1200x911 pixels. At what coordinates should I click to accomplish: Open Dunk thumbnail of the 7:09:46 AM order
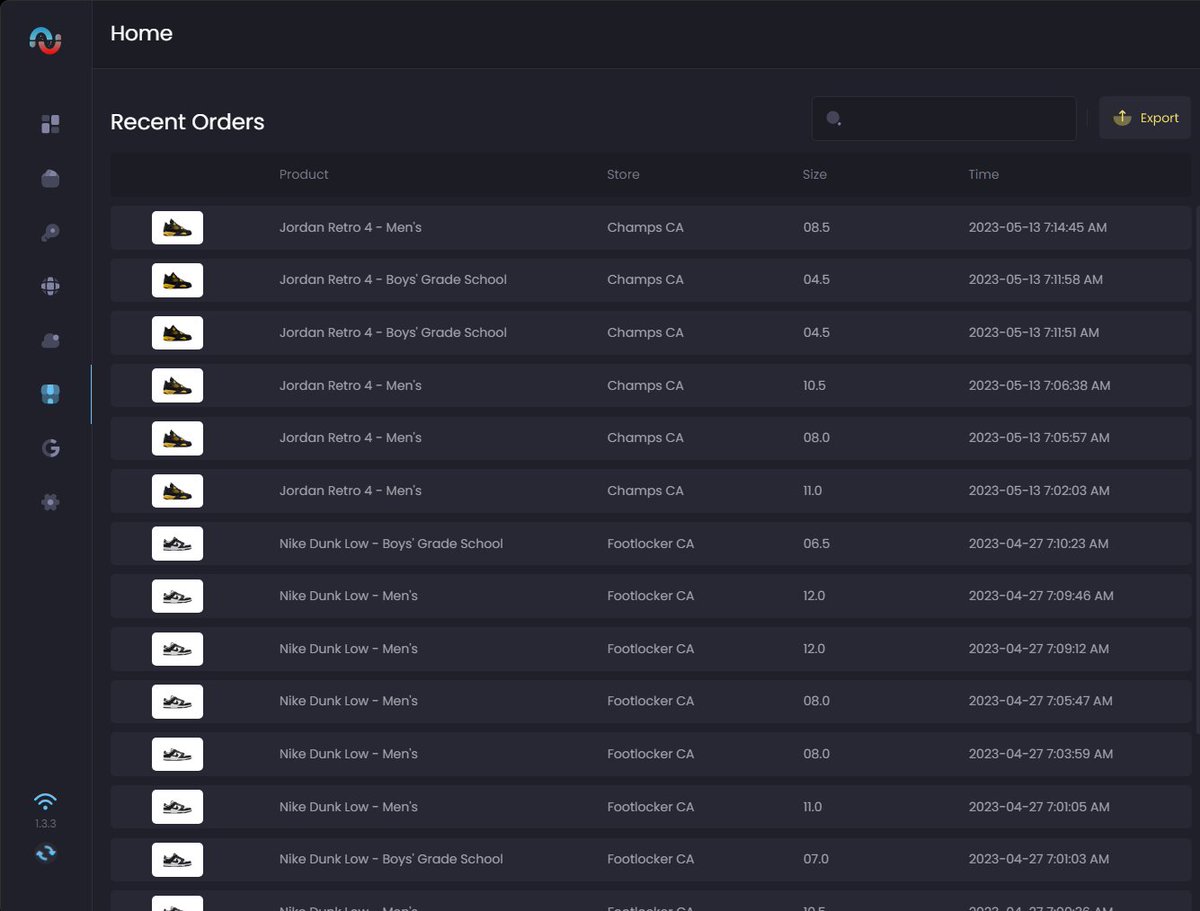(177, 596)
